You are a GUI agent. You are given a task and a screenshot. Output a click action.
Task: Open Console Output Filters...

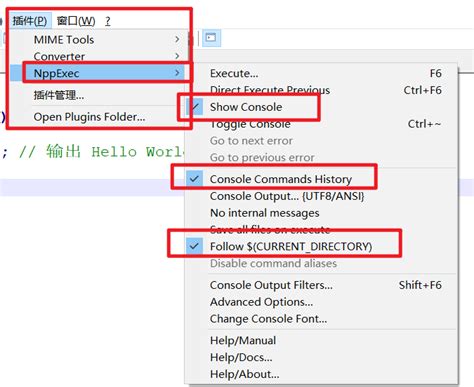pos(322,285)
